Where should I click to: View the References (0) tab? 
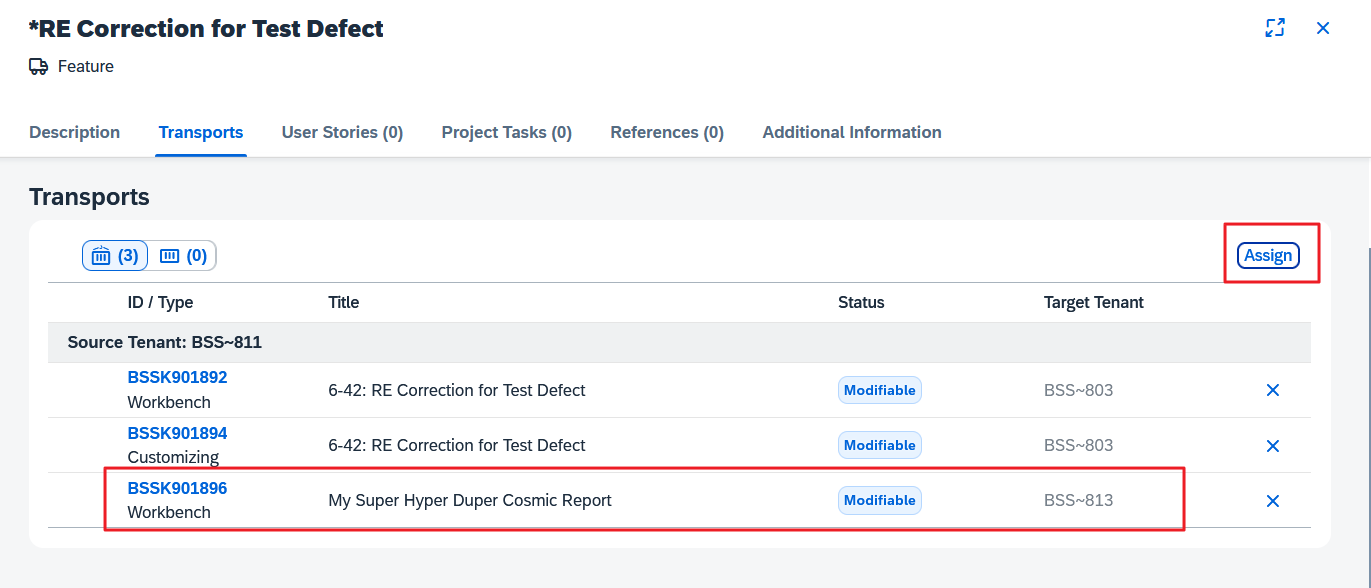667,132
